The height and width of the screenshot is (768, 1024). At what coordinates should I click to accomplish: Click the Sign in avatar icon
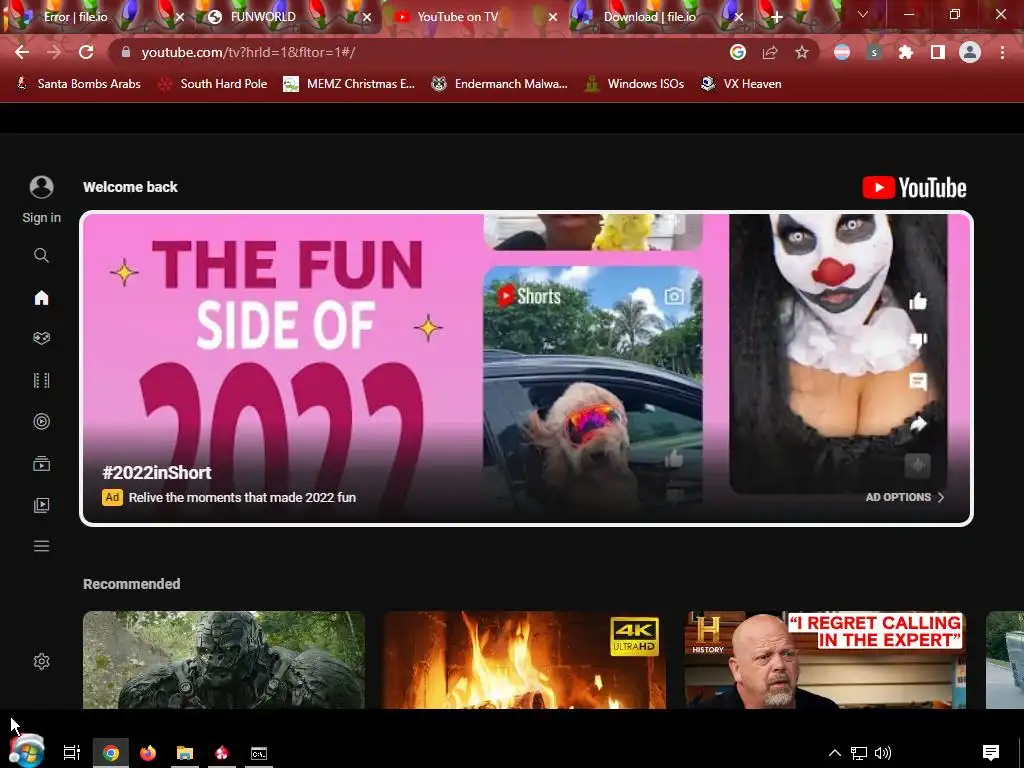pyautogui.click(x=41, y=187)
